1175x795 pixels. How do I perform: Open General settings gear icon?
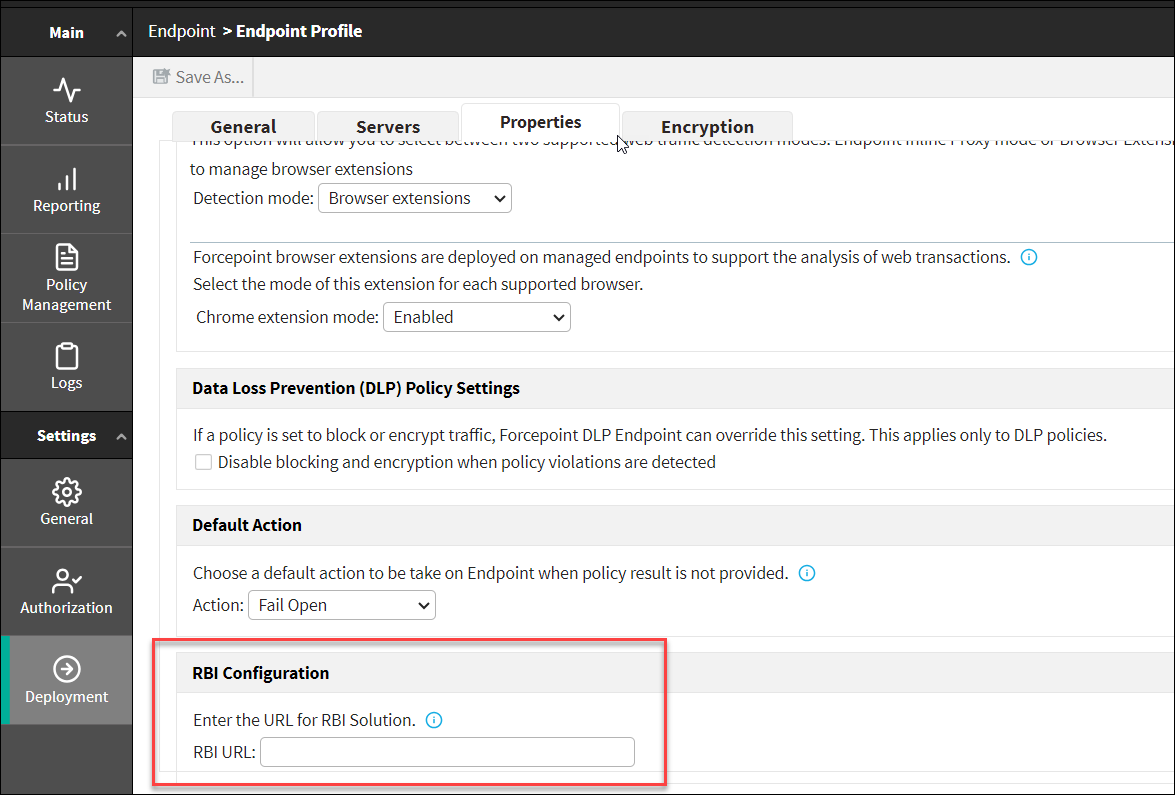click(x=66, y=492)
